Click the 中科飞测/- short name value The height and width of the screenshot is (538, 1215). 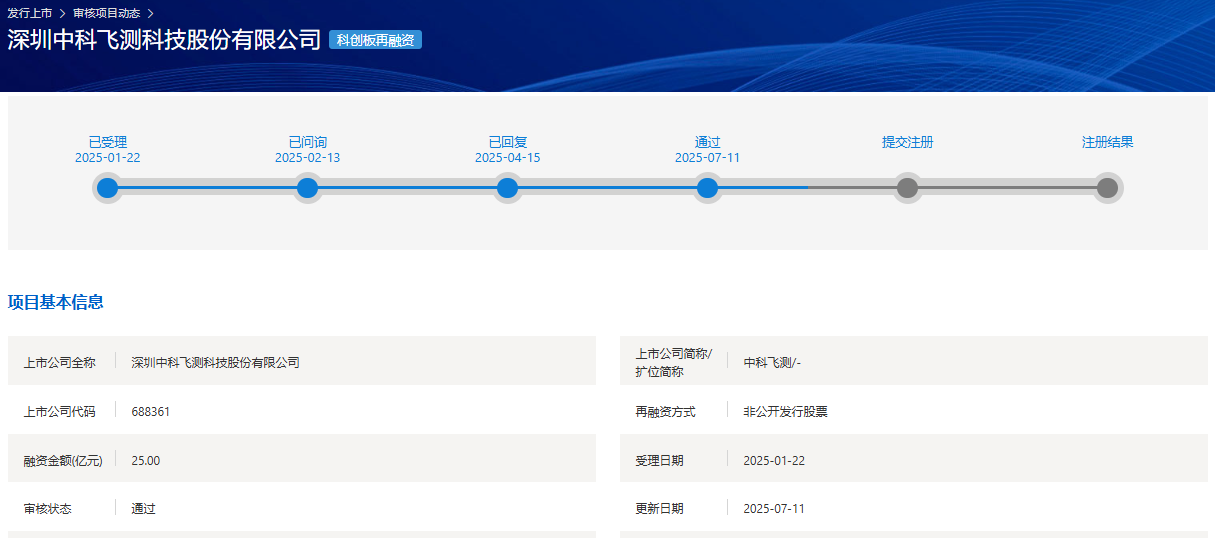772,362
